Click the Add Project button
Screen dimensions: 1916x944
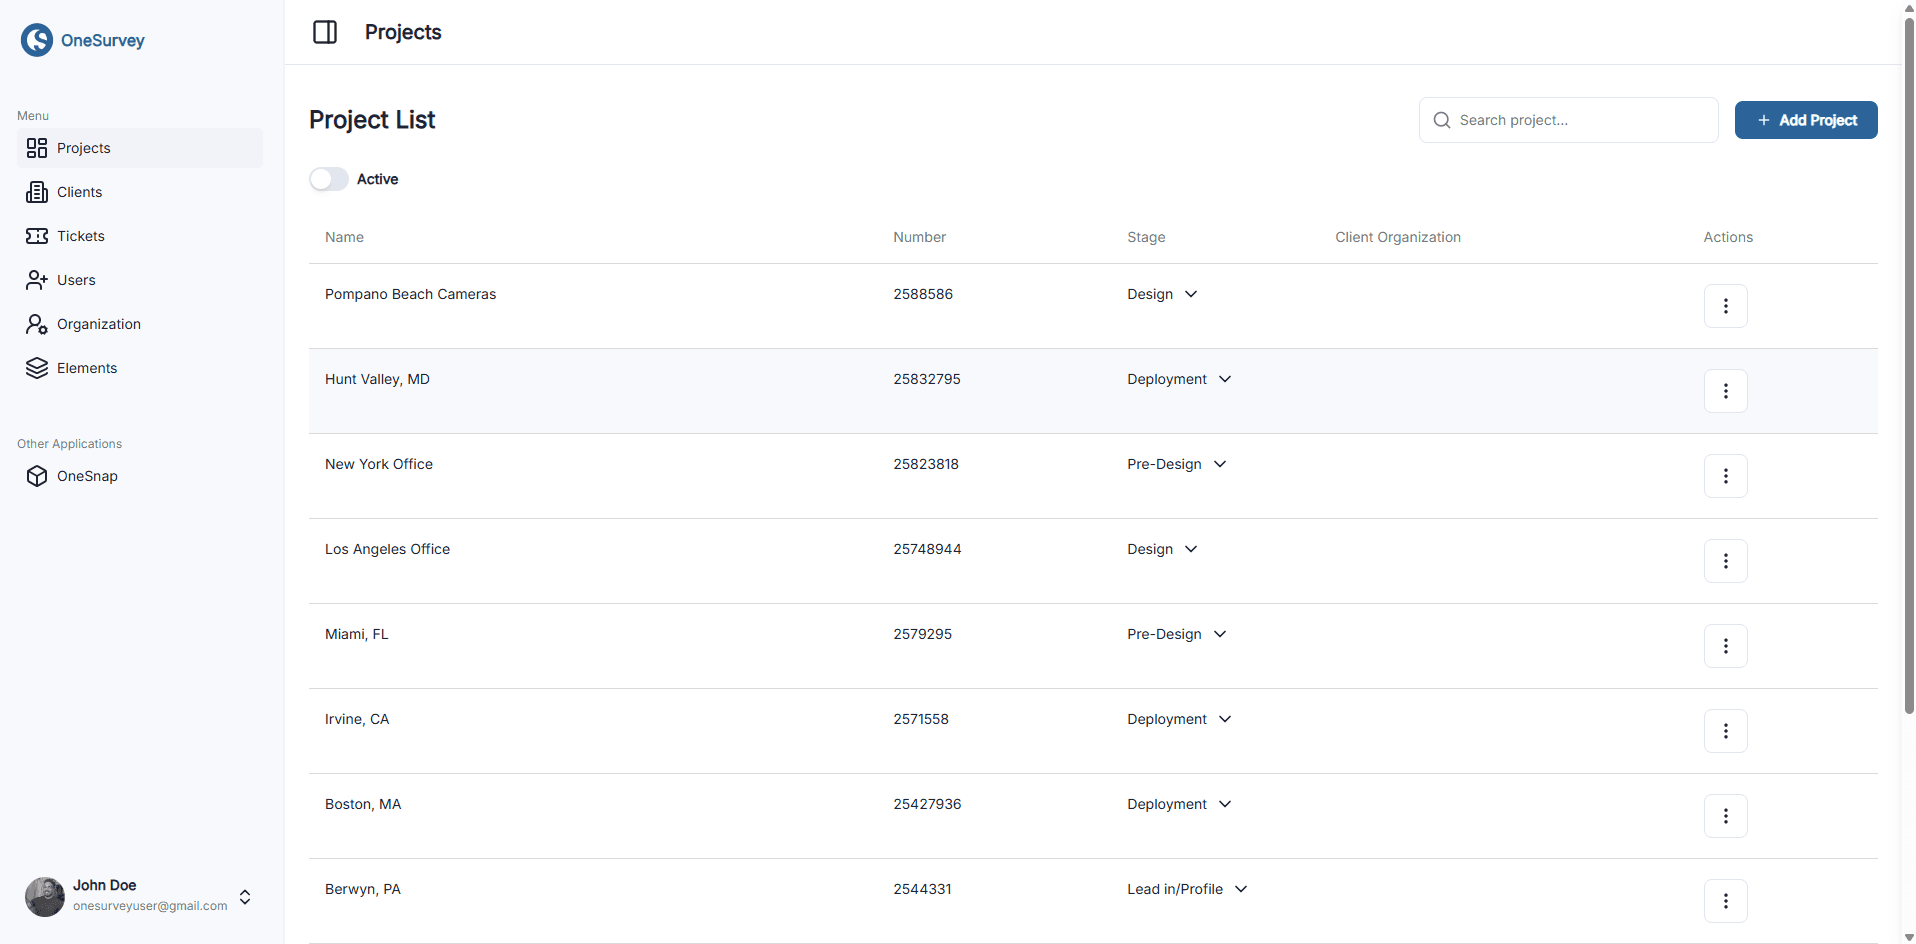point(1805,119)
